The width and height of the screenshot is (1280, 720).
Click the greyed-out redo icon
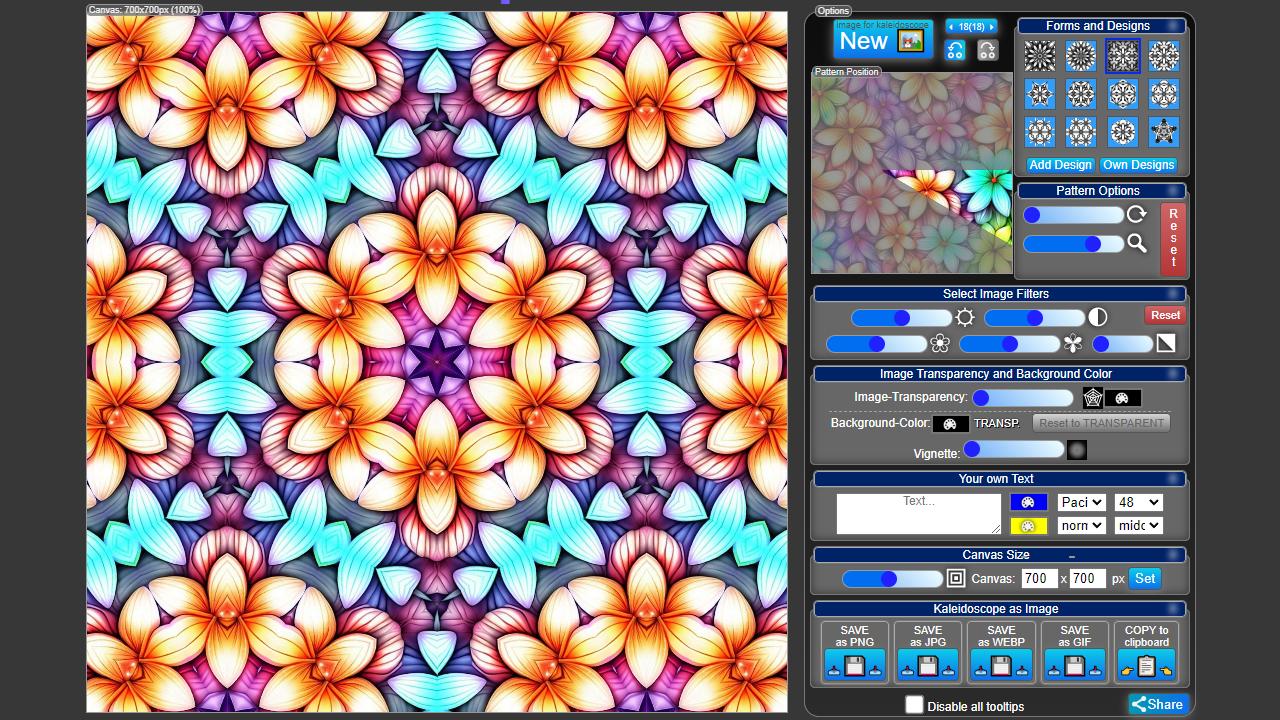coord(987,51)
